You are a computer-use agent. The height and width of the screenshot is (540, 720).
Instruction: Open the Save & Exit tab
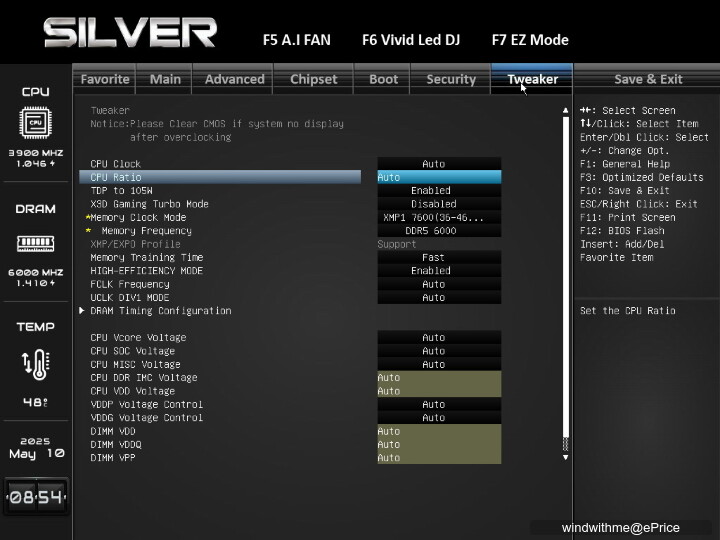point(648,79)
